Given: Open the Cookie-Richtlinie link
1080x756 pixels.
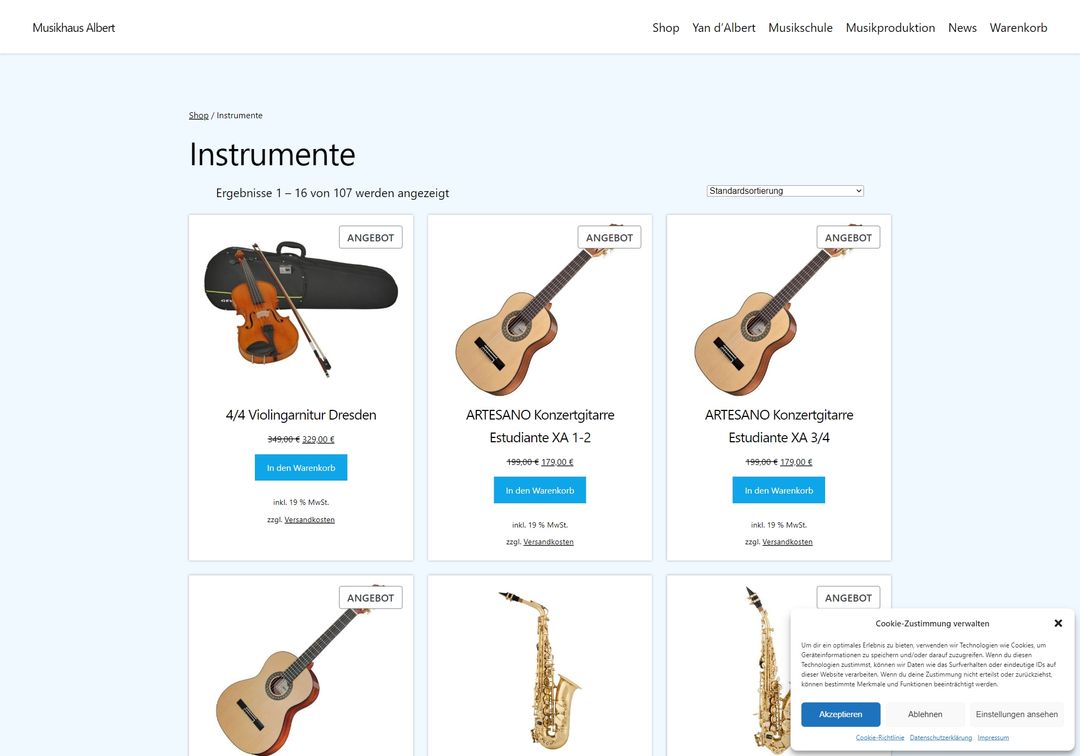Looking at the screenshot, I should pos(880,737).
